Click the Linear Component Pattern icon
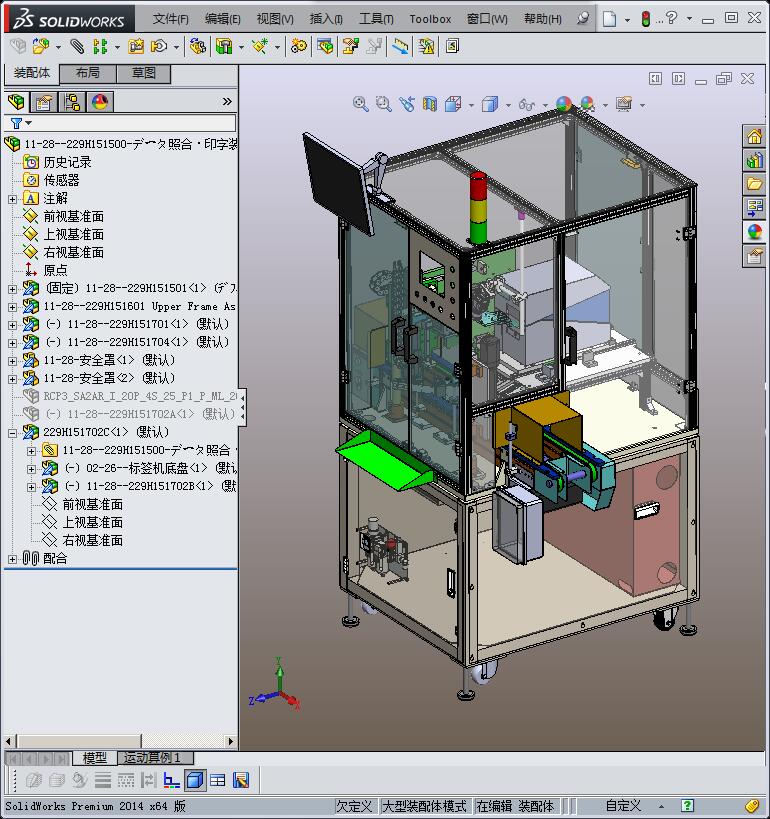Image resolution: width=770 pixels, height=819 pixels. tap(100, 46)
